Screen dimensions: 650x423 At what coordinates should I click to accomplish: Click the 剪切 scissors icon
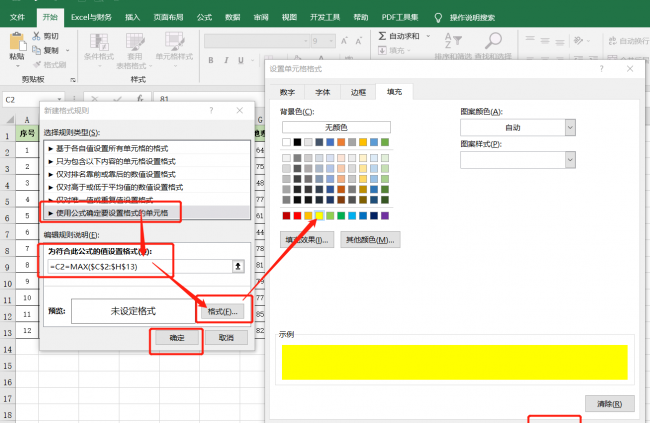[x=37, y=36]
